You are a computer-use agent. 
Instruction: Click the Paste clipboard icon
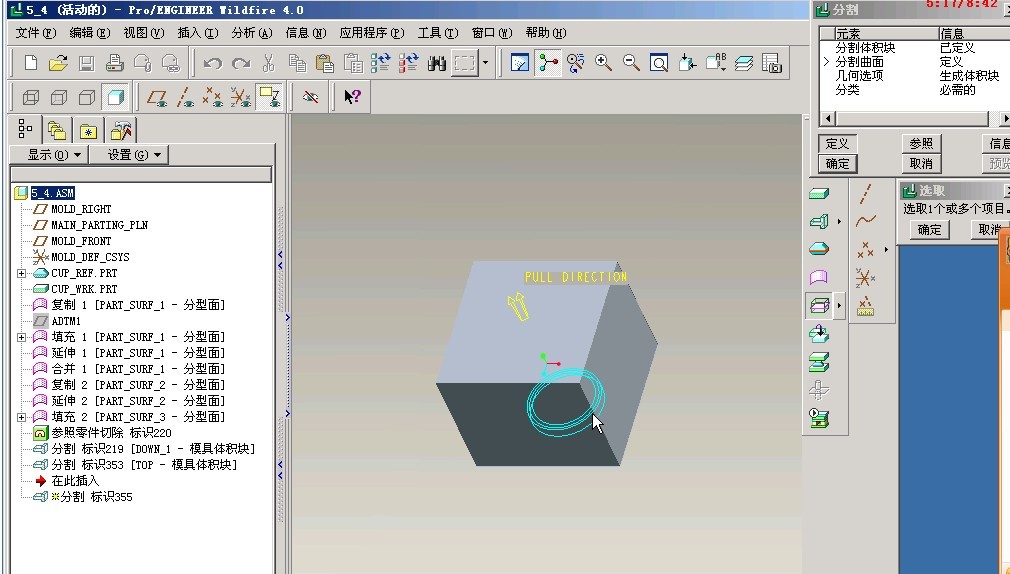click(325, 62)
